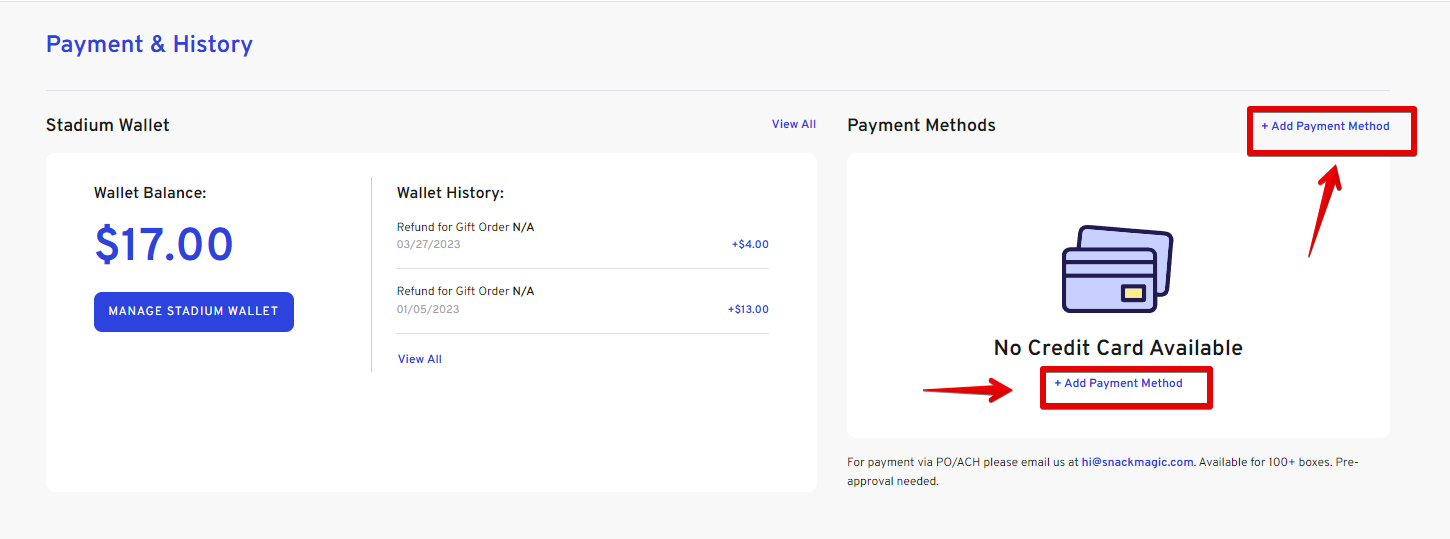Click the Stadium Wallet section heading
1450x539 pixels.
(108, 125)
